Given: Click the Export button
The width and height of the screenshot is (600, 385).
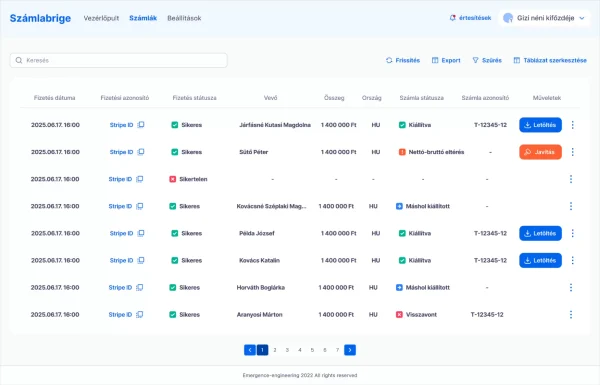Looking at the screenshot, I should 446,60.
